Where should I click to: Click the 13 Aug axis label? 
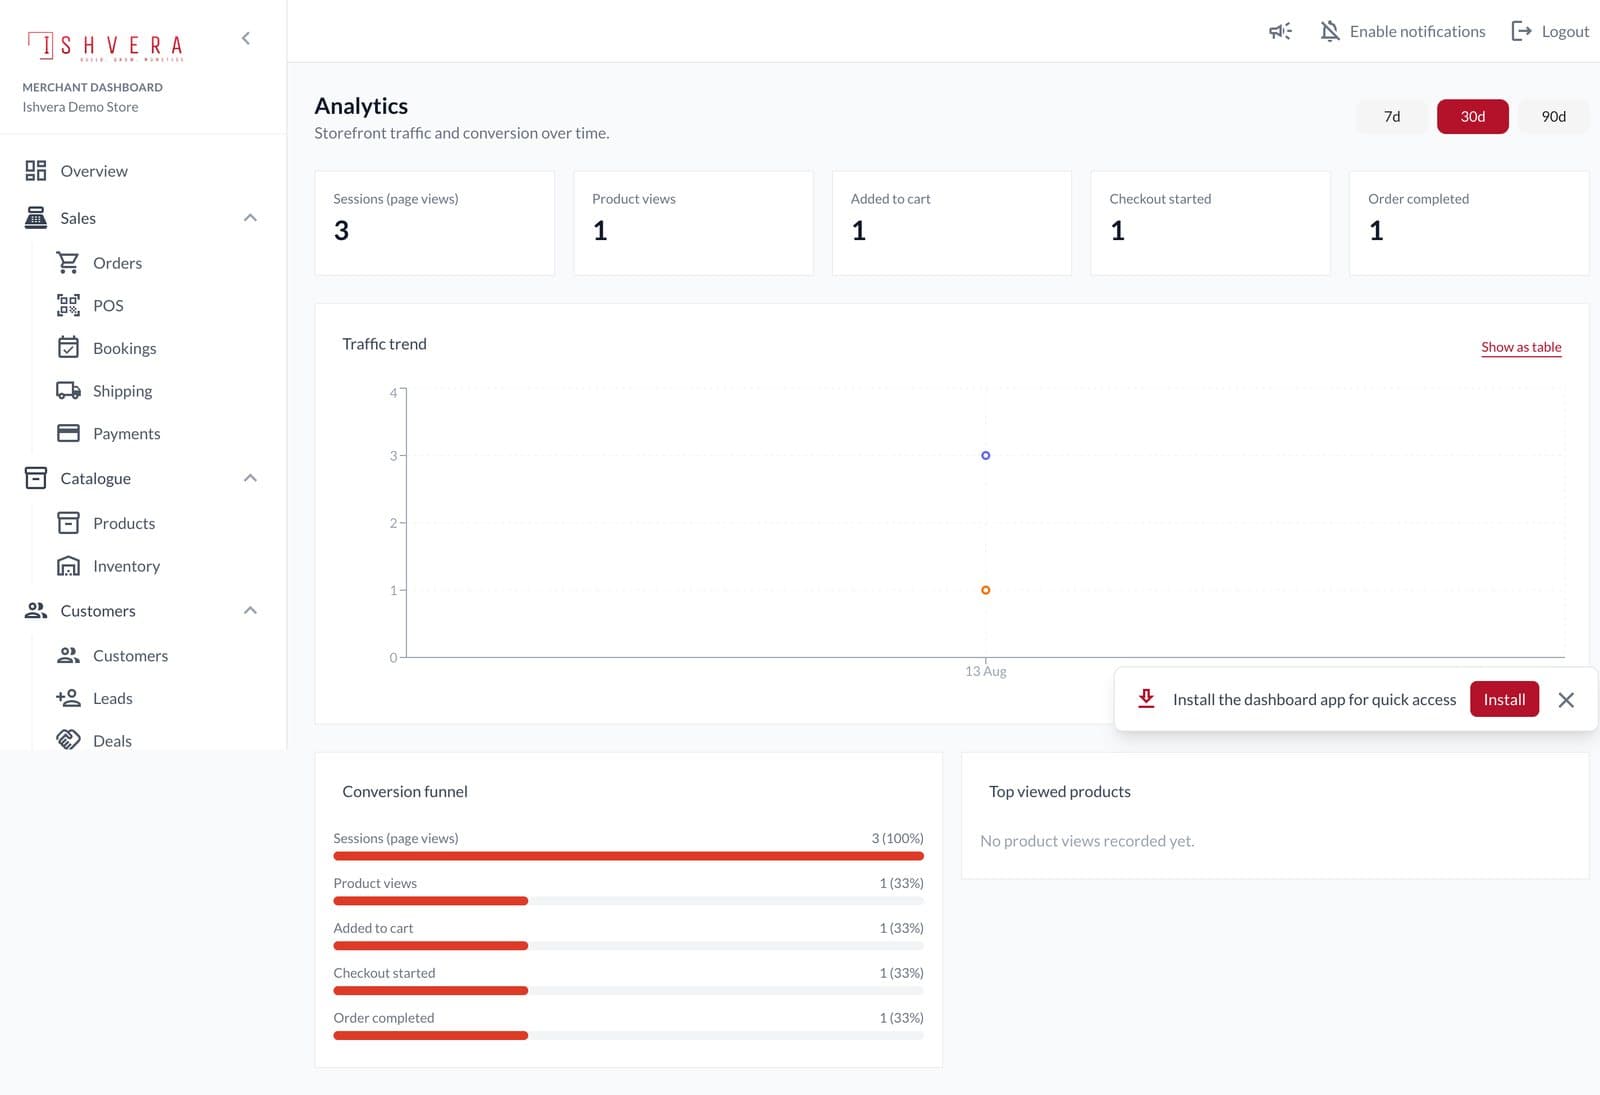[985, 671]
